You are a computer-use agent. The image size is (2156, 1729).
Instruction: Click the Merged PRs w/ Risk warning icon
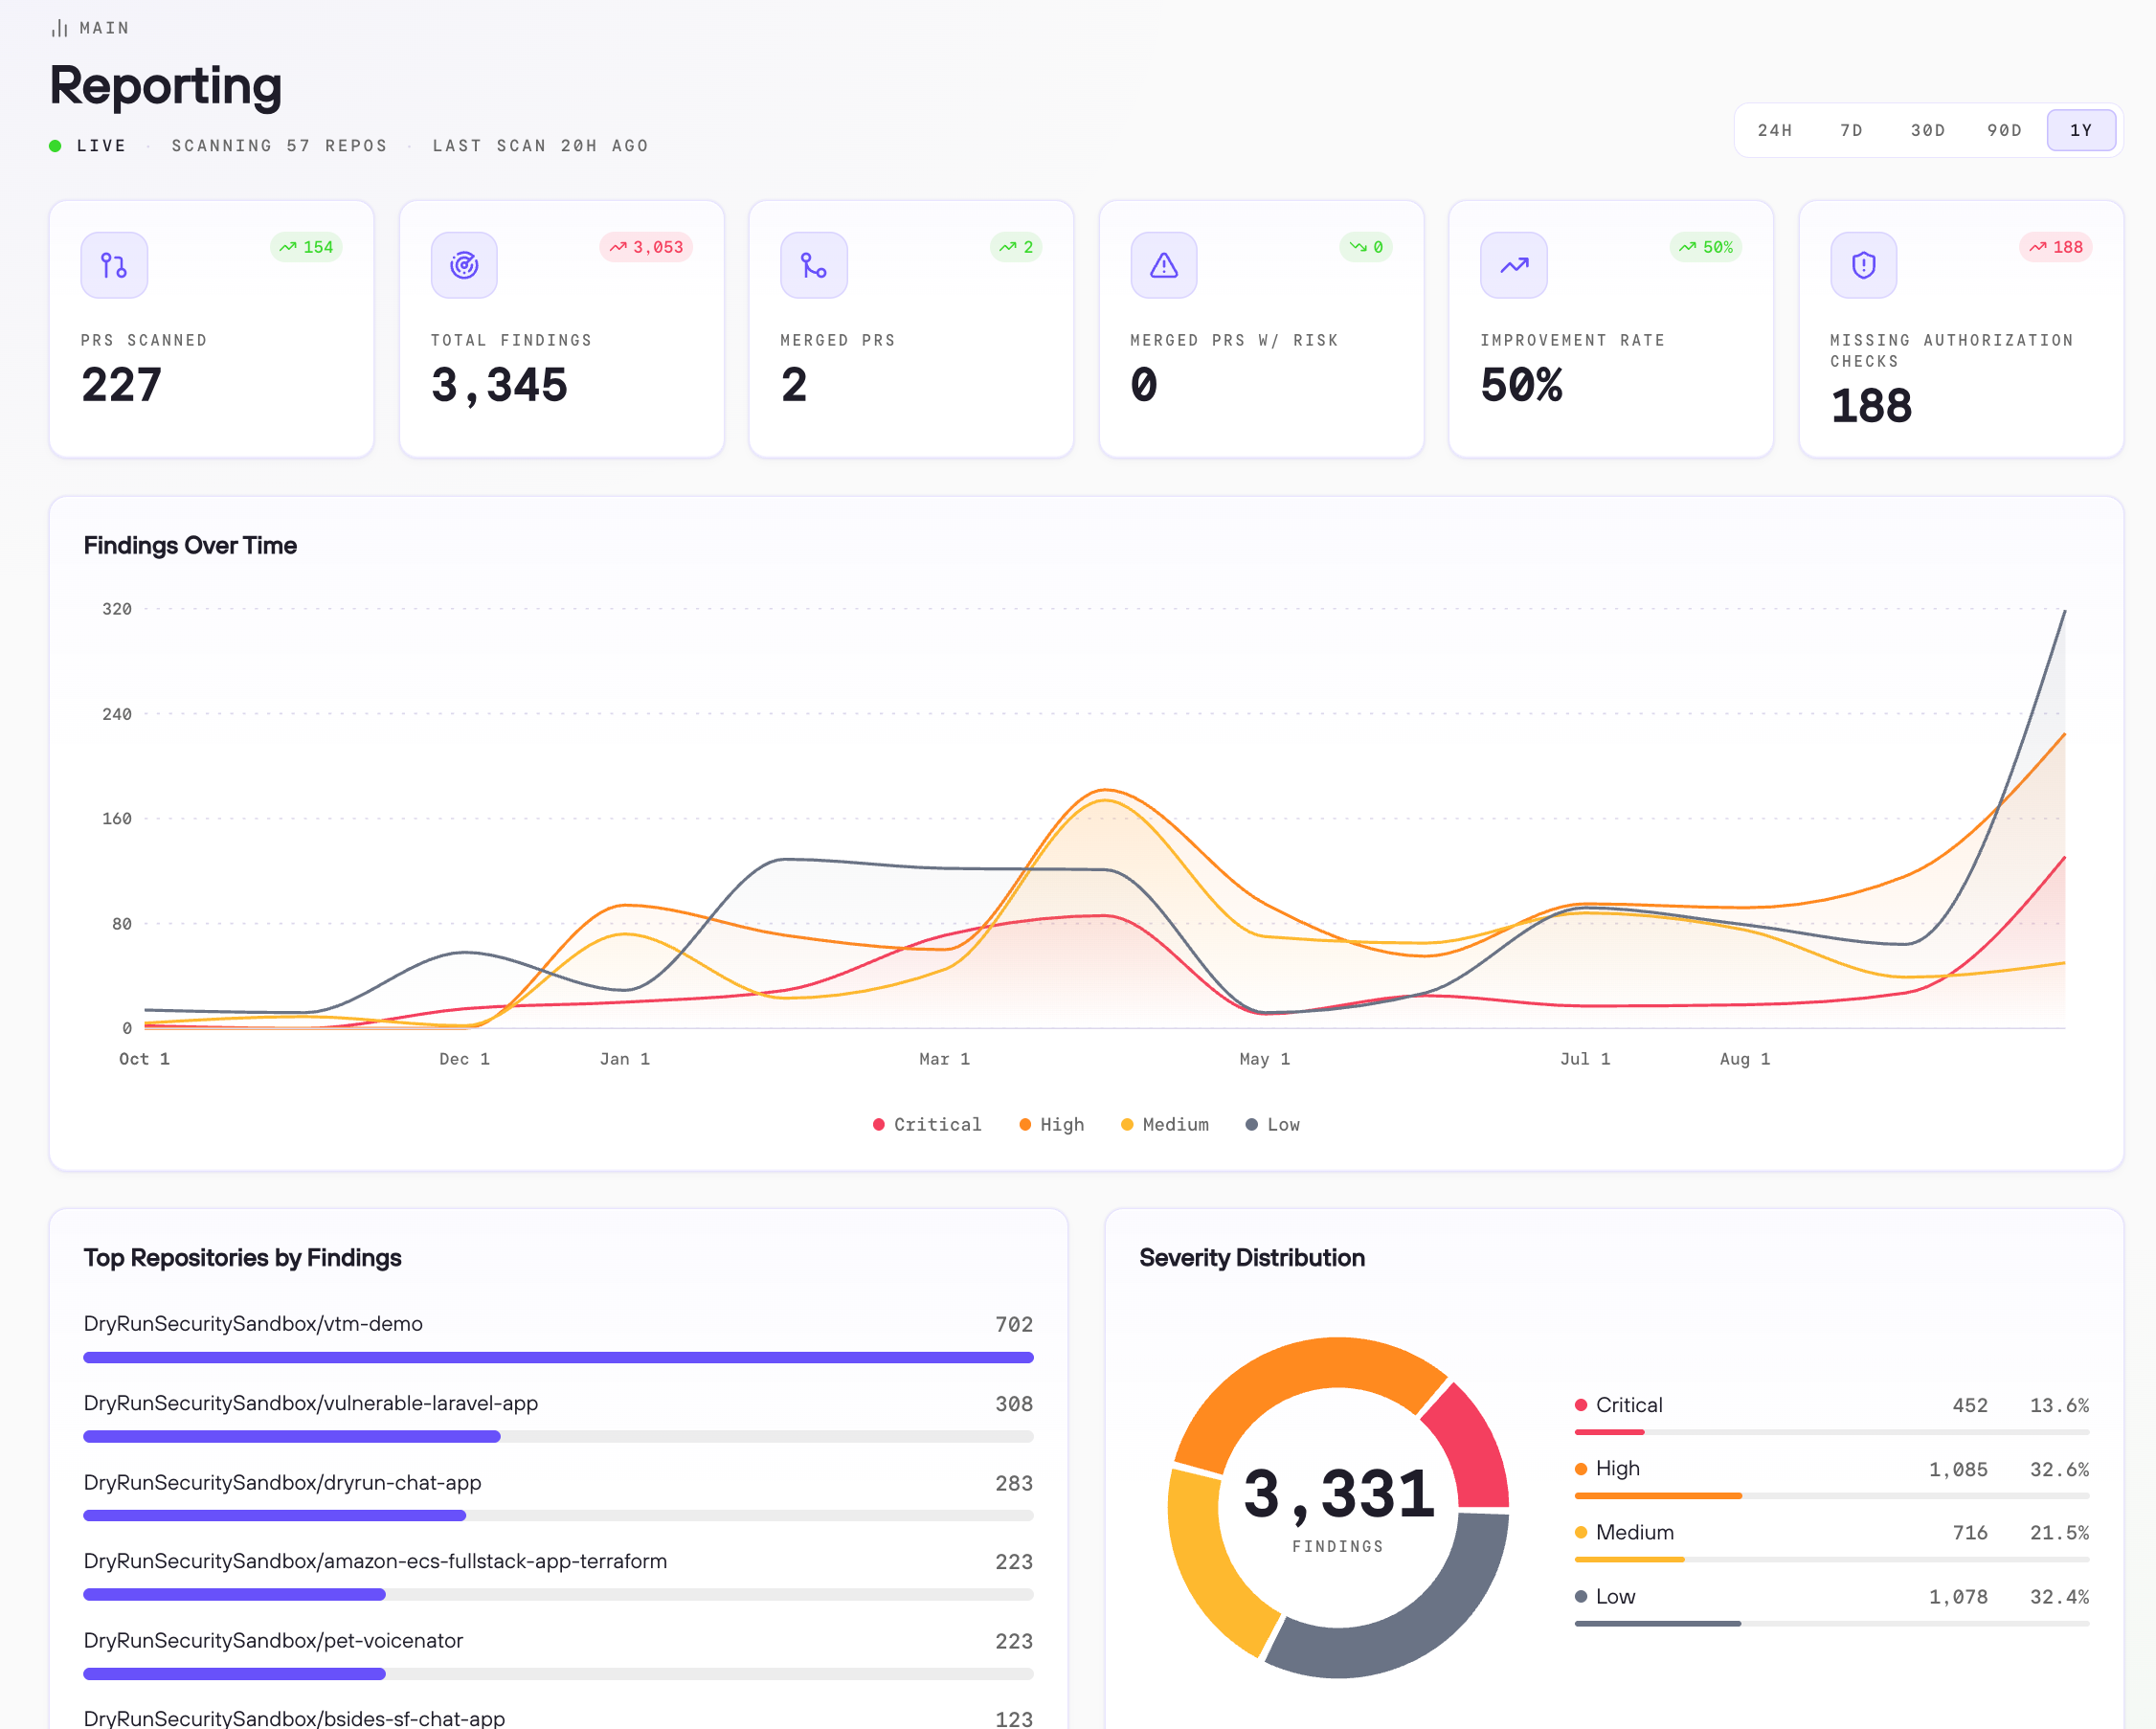[x=1164, y=265]
